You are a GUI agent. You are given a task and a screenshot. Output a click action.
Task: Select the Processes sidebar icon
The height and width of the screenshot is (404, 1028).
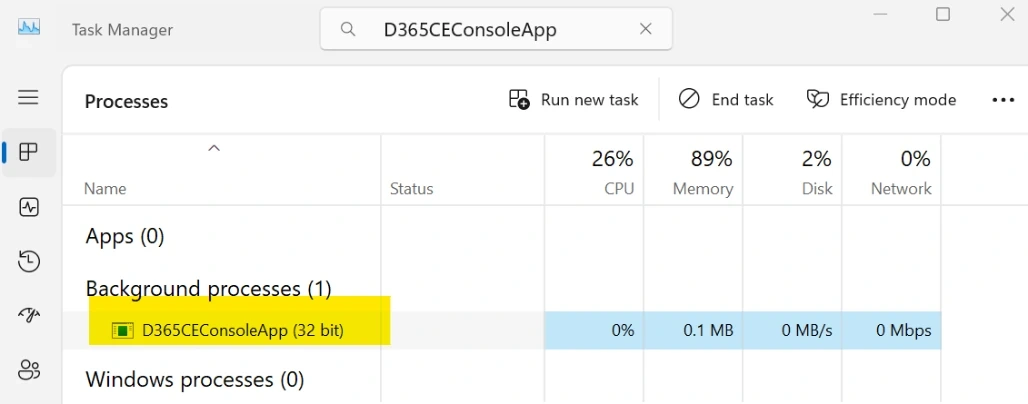pyautogui.click(x=29, y=152)
